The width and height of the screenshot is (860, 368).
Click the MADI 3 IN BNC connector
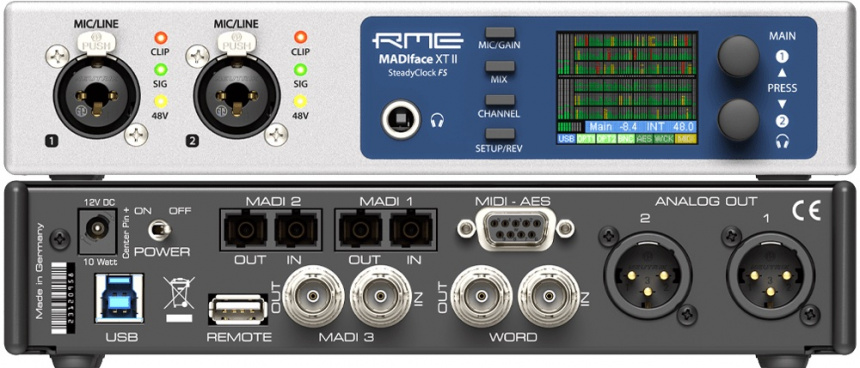pyautogui.click(x=380, y=297)
